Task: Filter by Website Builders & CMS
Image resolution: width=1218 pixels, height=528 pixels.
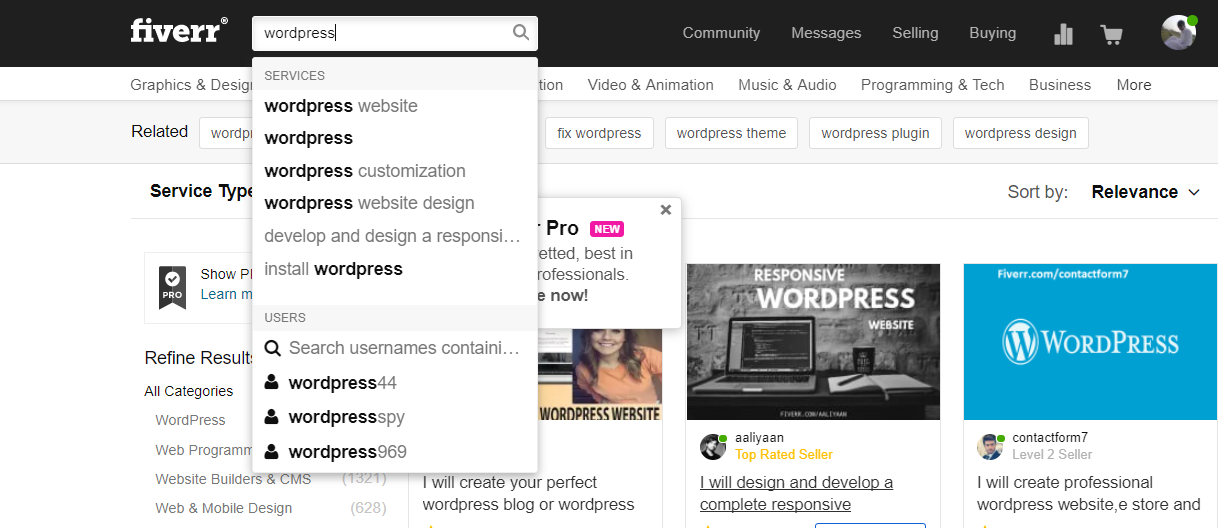Action: coord(233,479)
